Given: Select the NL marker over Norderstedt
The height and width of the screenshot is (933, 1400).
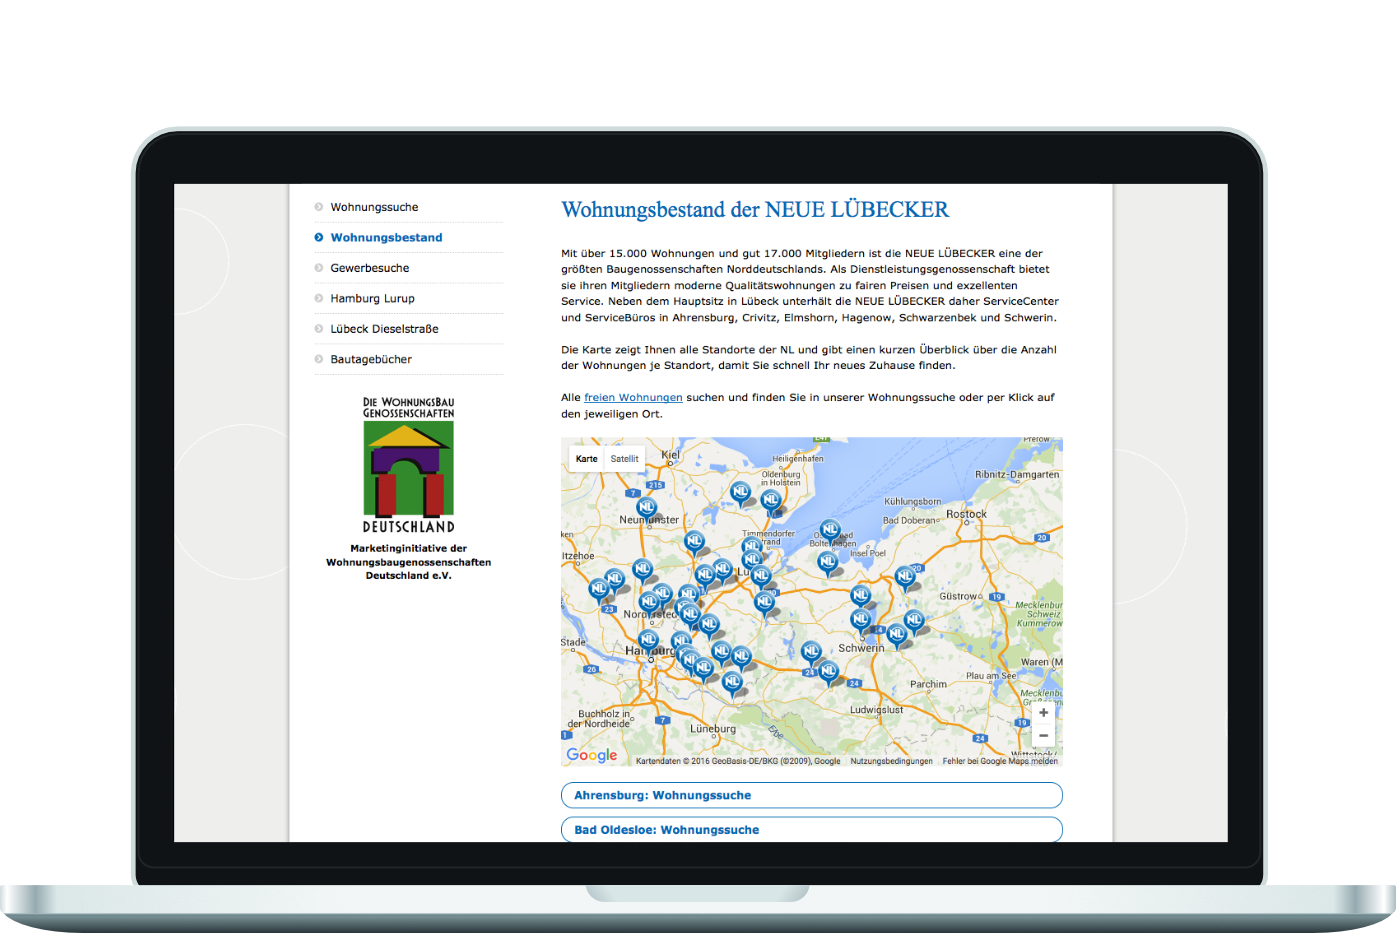Looking at the screenshot, I should [x=649, y=602].
